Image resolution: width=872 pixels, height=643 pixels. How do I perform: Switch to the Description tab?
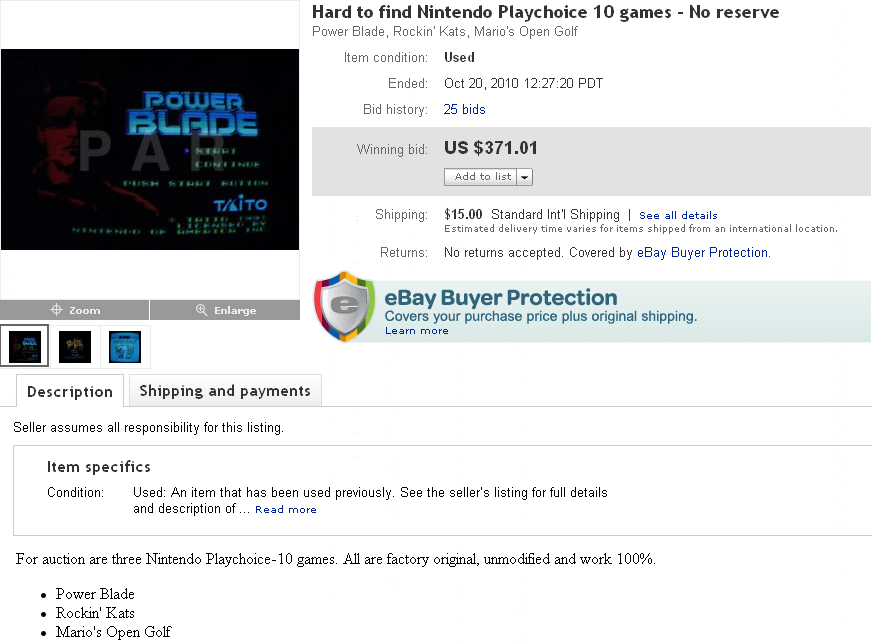pos(70,391)
